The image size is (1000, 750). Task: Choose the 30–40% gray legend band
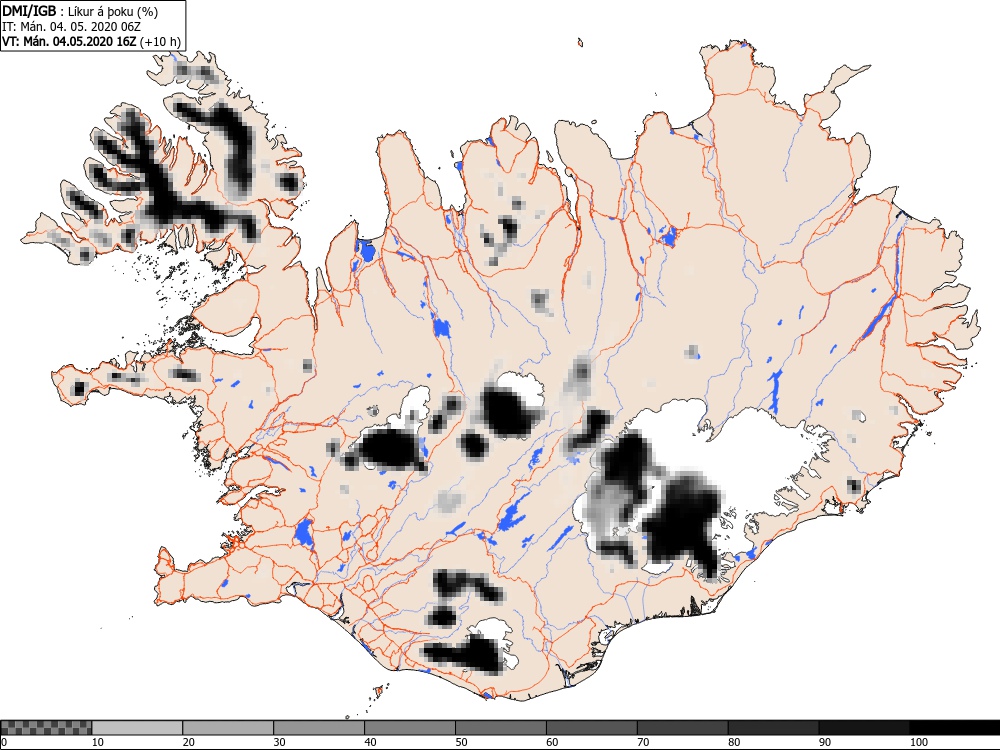(x=319, y=728)
